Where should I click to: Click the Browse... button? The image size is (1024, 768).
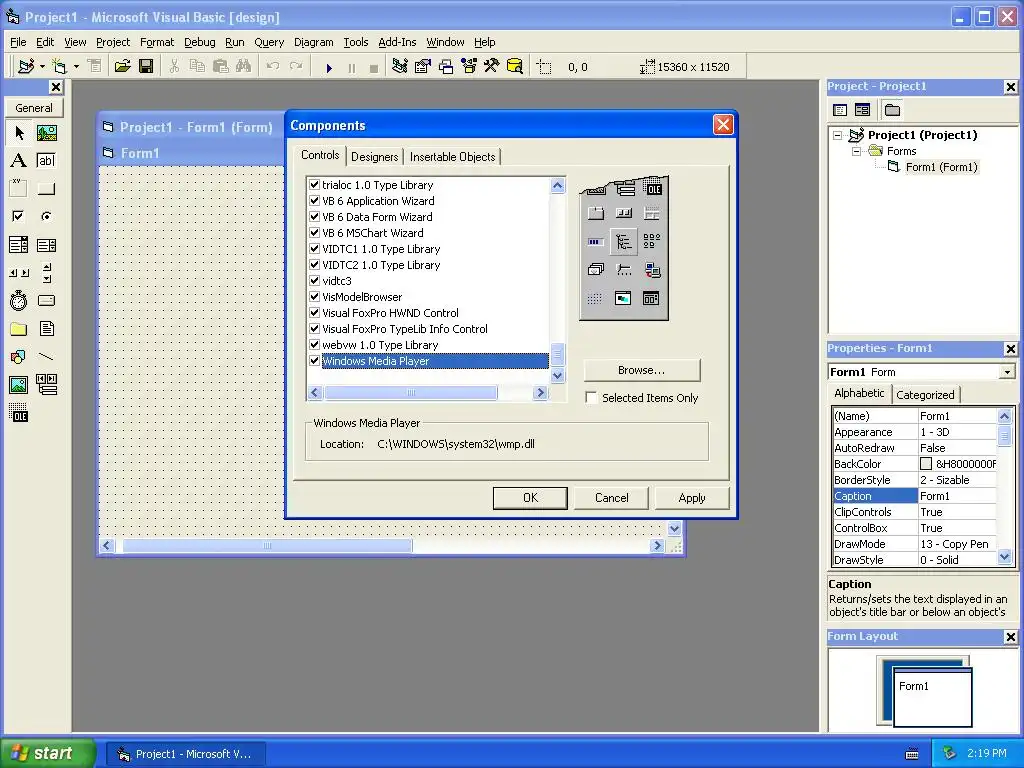[641, 370]
